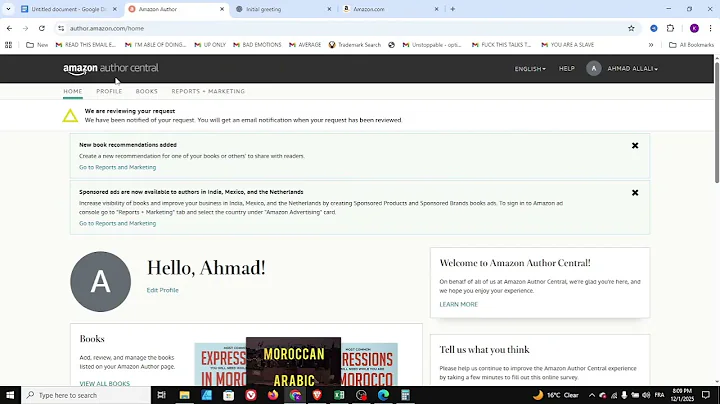
Task: Open the New bookmarks folder
Action: coord(37,45)
